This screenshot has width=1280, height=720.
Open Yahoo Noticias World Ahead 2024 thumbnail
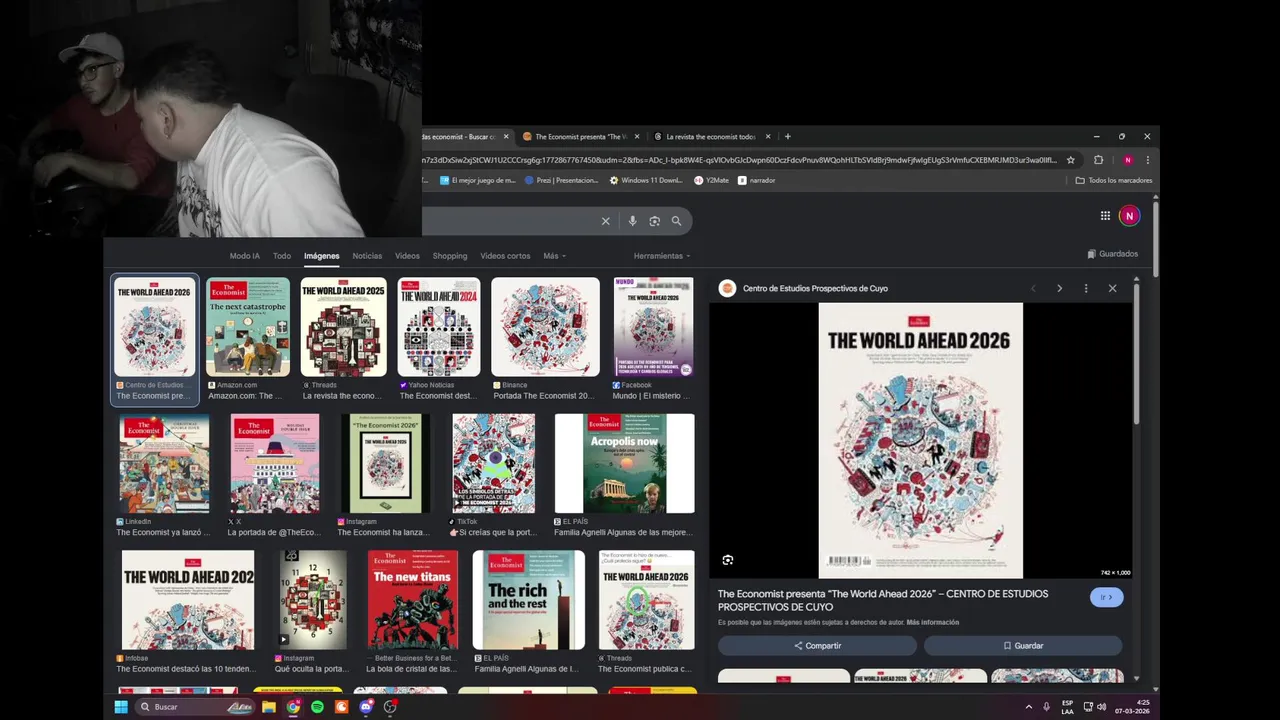[x=439, y=327]
